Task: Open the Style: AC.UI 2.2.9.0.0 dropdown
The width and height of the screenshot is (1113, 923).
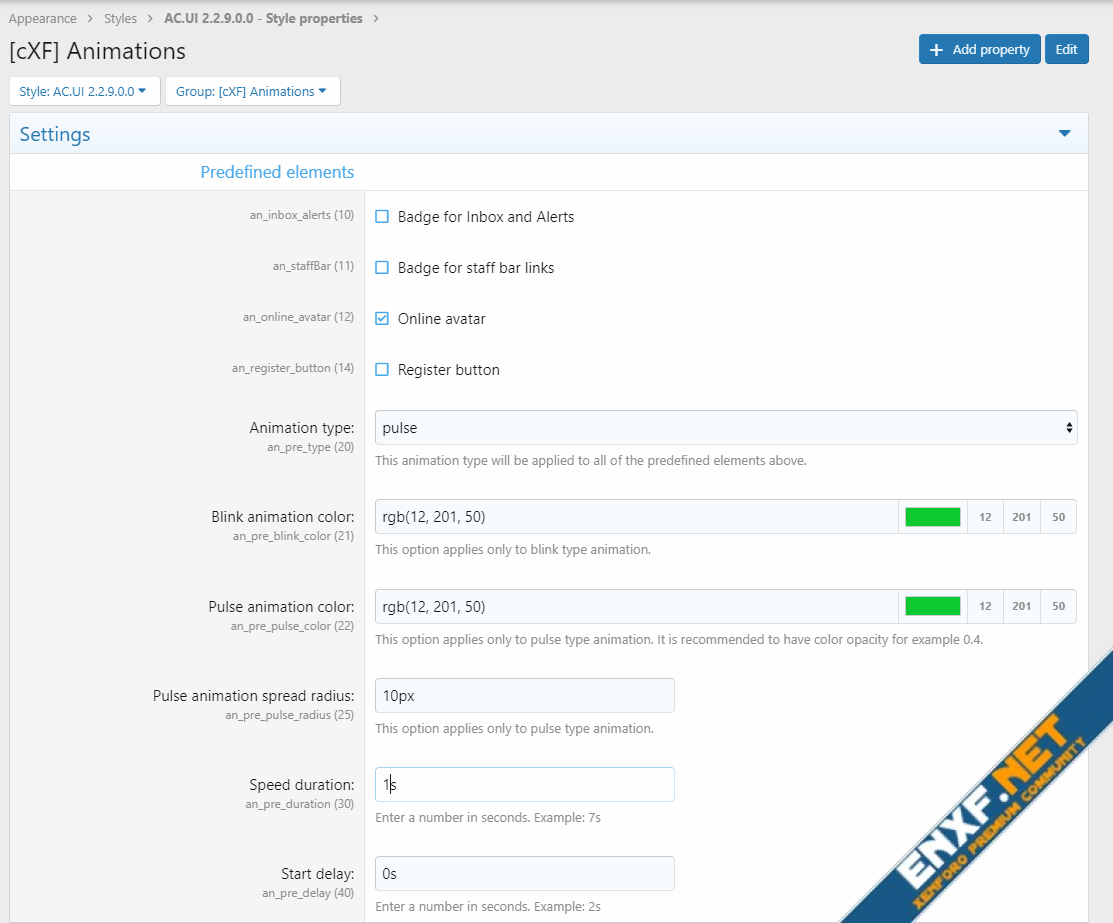Action: pos(83,91)
